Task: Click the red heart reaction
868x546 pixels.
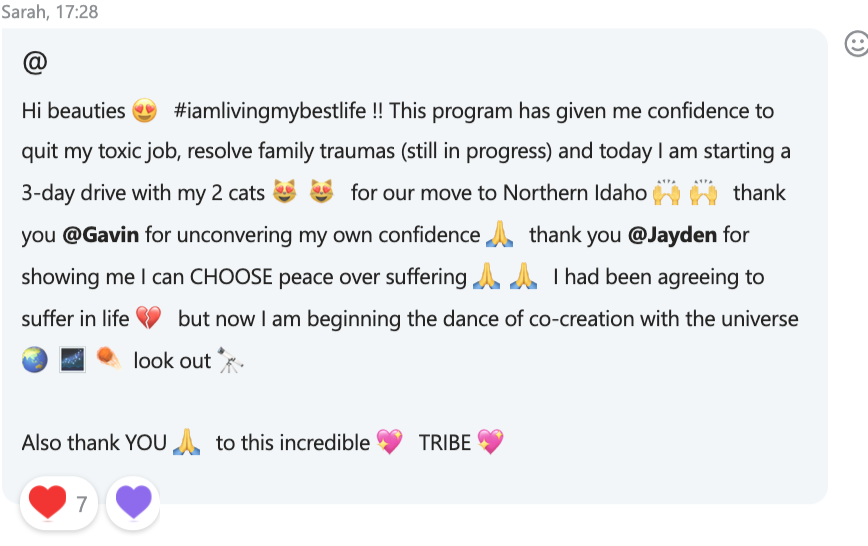Action: (x=47, y=502)
